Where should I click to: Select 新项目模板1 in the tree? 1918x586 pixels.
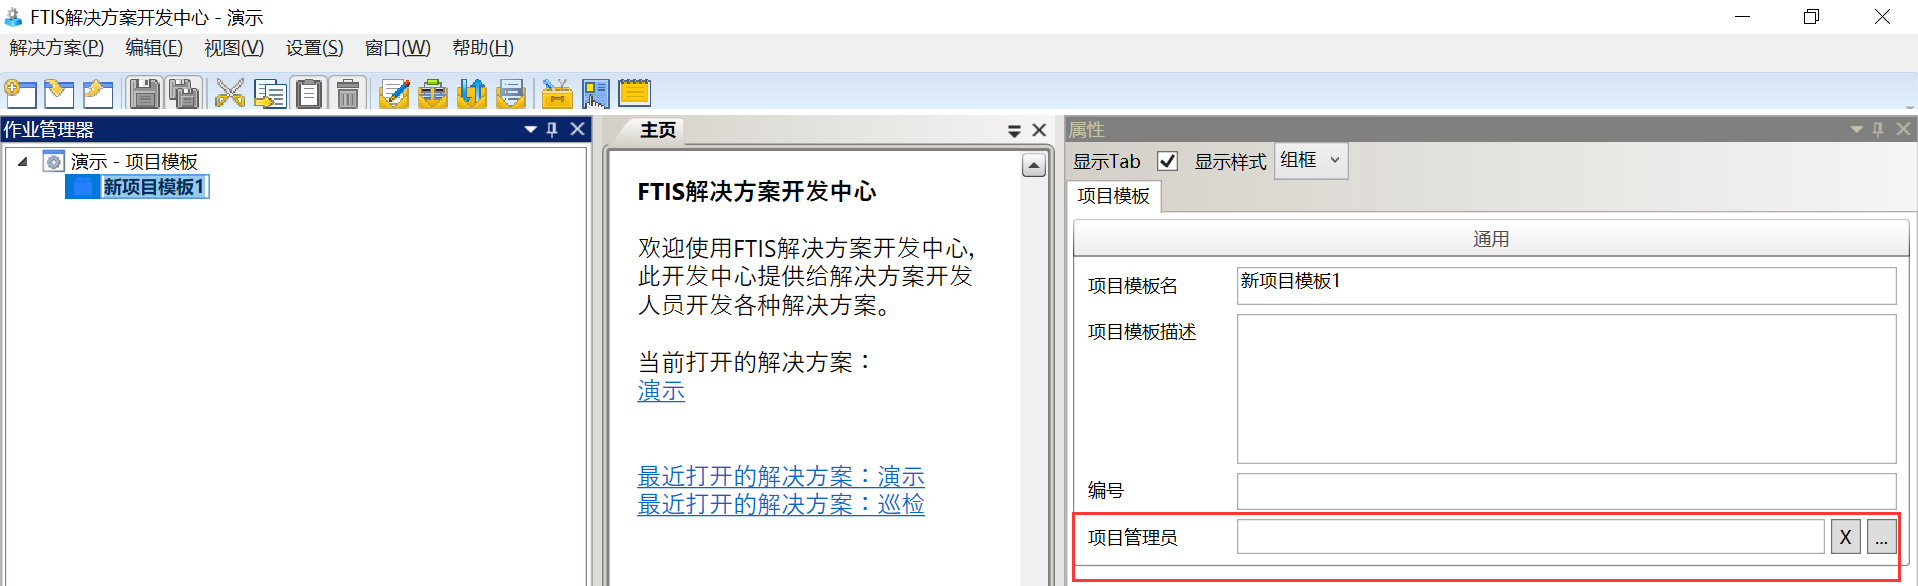153,187
